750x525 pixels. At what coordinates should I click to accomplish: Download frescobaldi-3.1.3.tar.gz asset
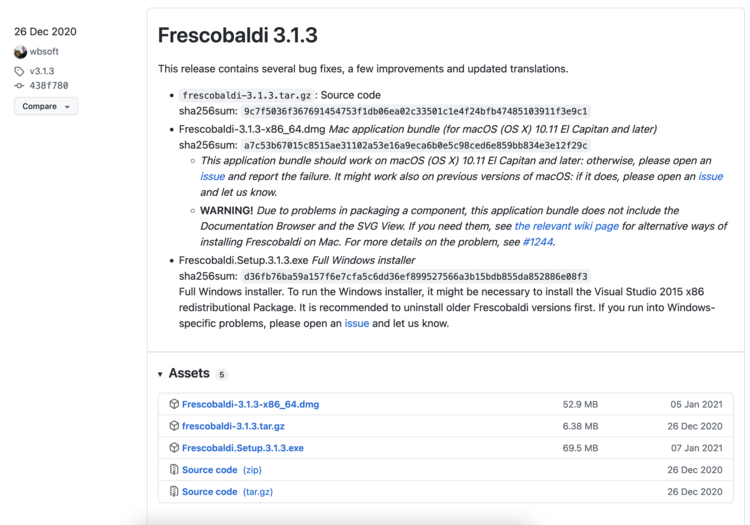coord(233,426)
